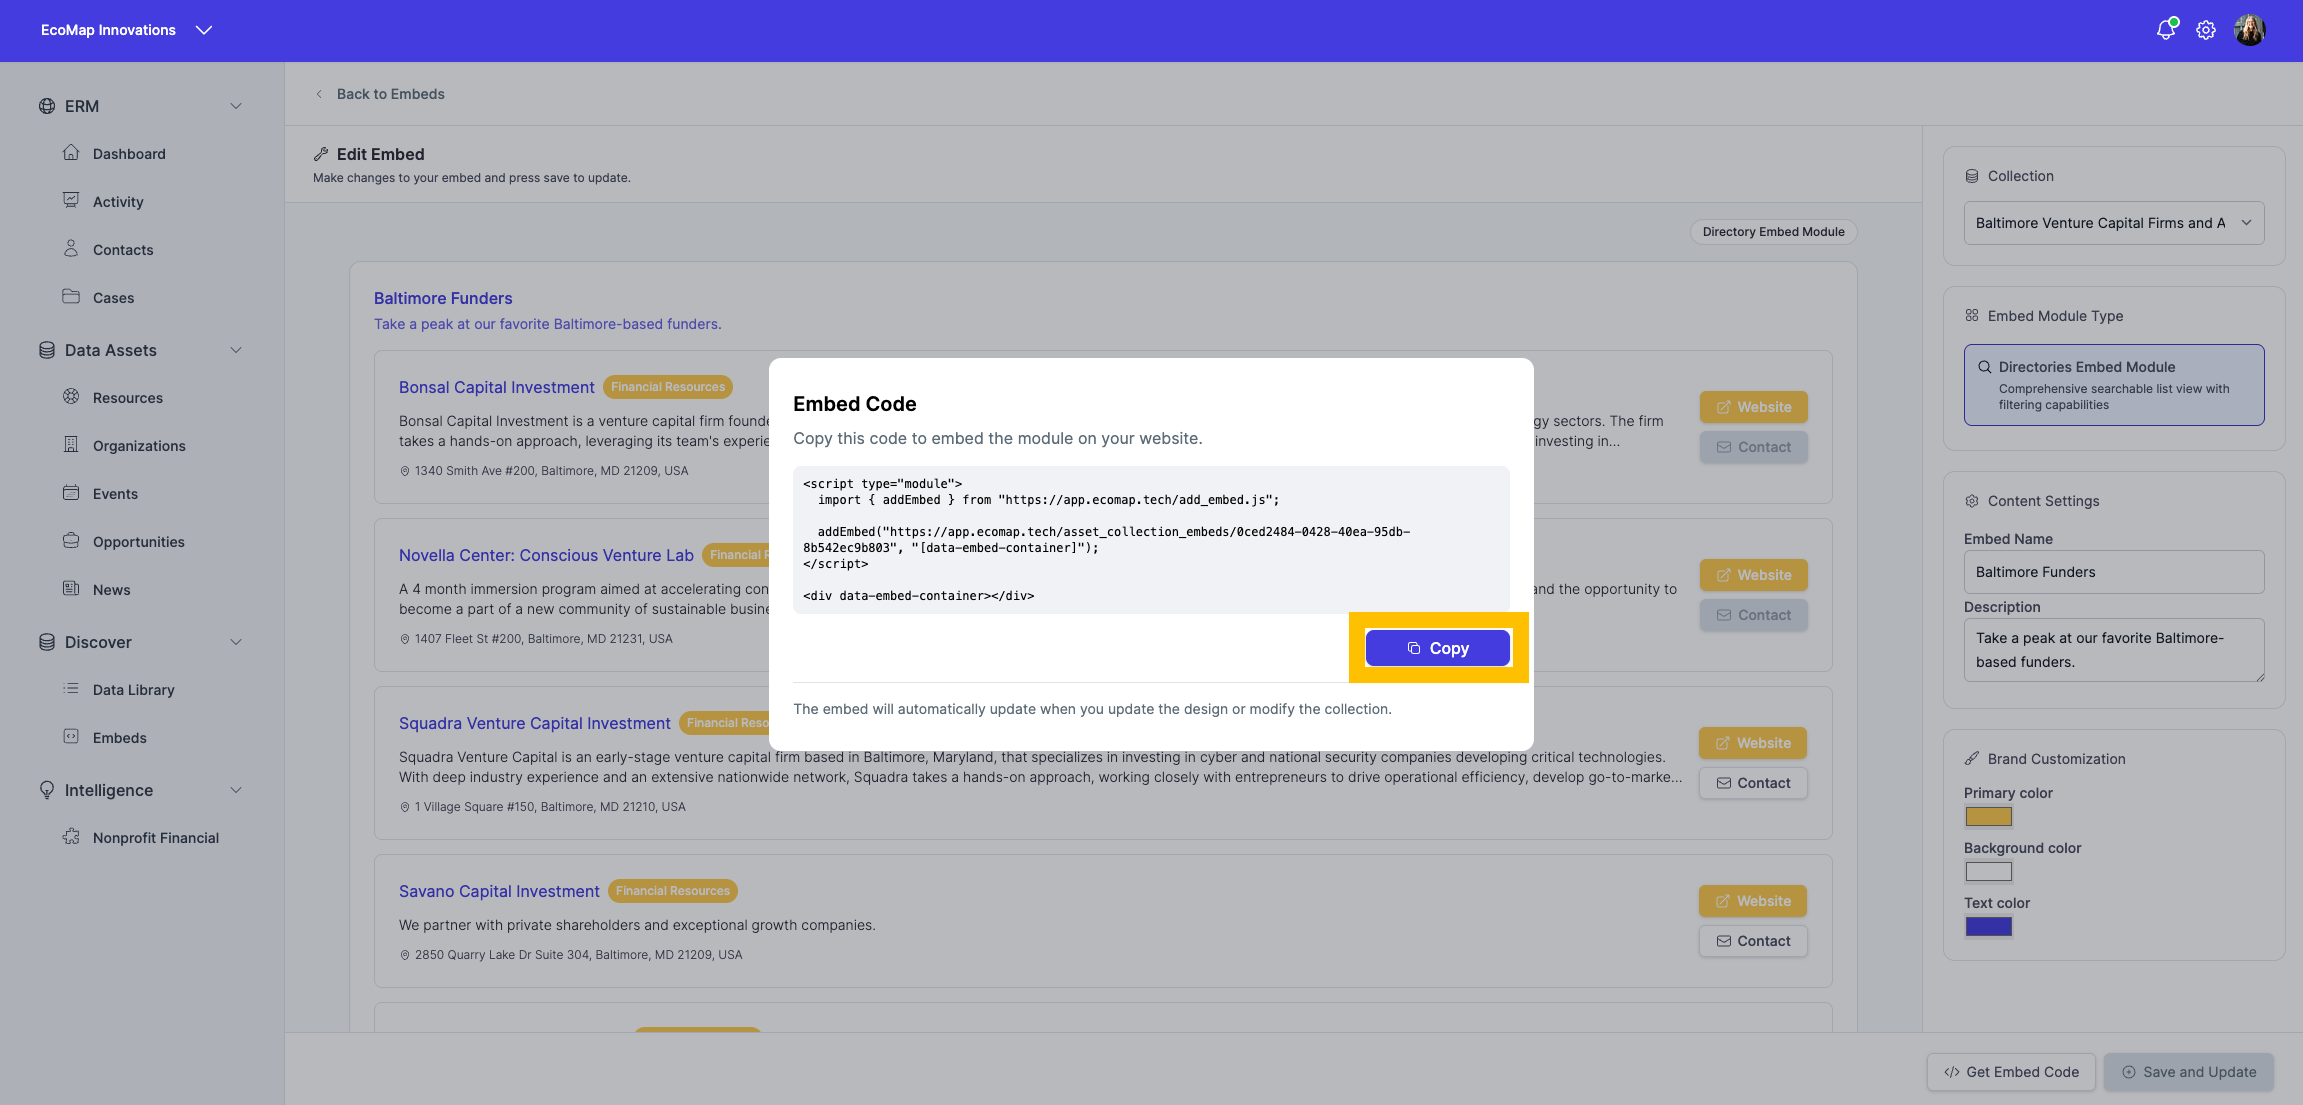Click the user profile avatar
The image size is (2303, 1105).
(x=2250, y=30)
